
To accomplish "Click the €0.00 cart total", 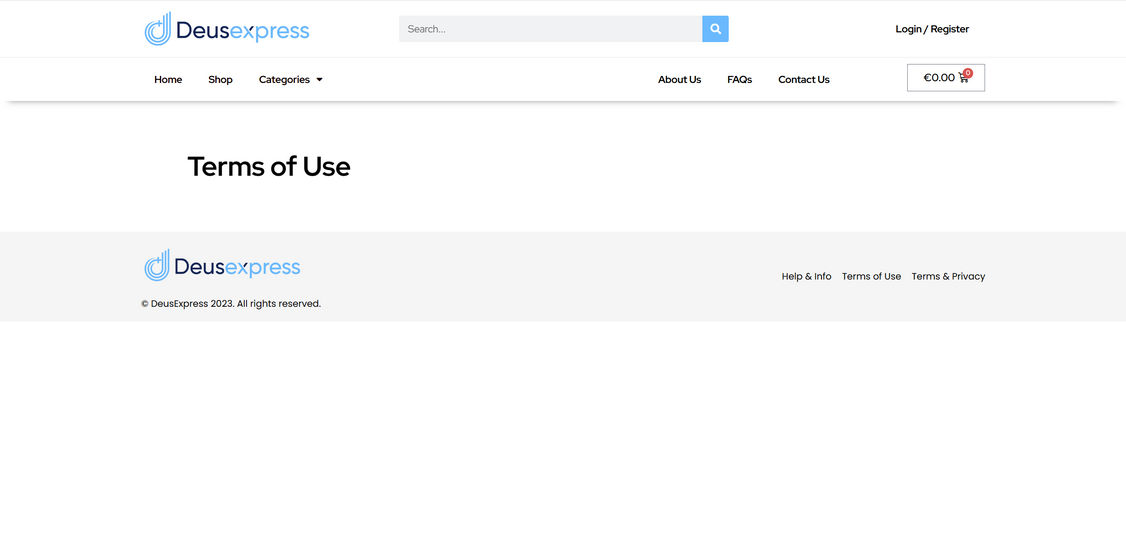I will tap(939, 78).
